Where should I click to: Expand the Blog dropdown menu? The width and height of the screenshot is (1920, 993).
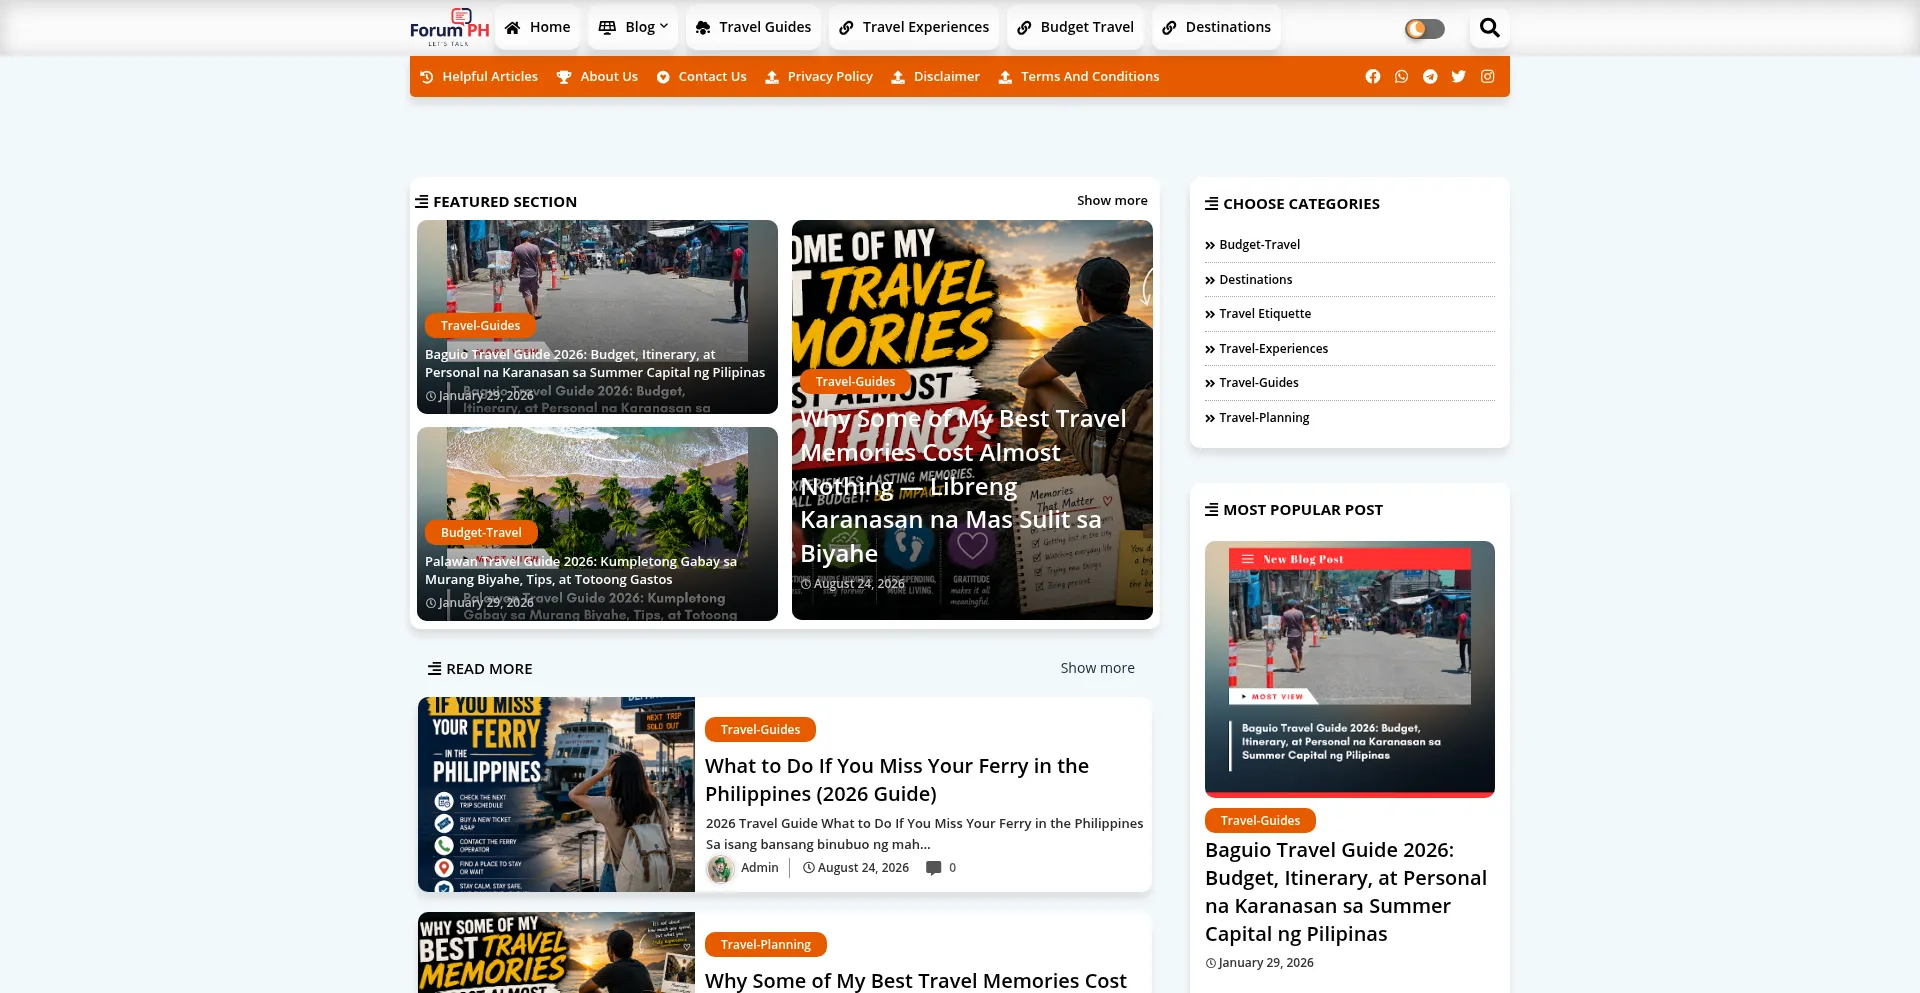tap(633, 28)
